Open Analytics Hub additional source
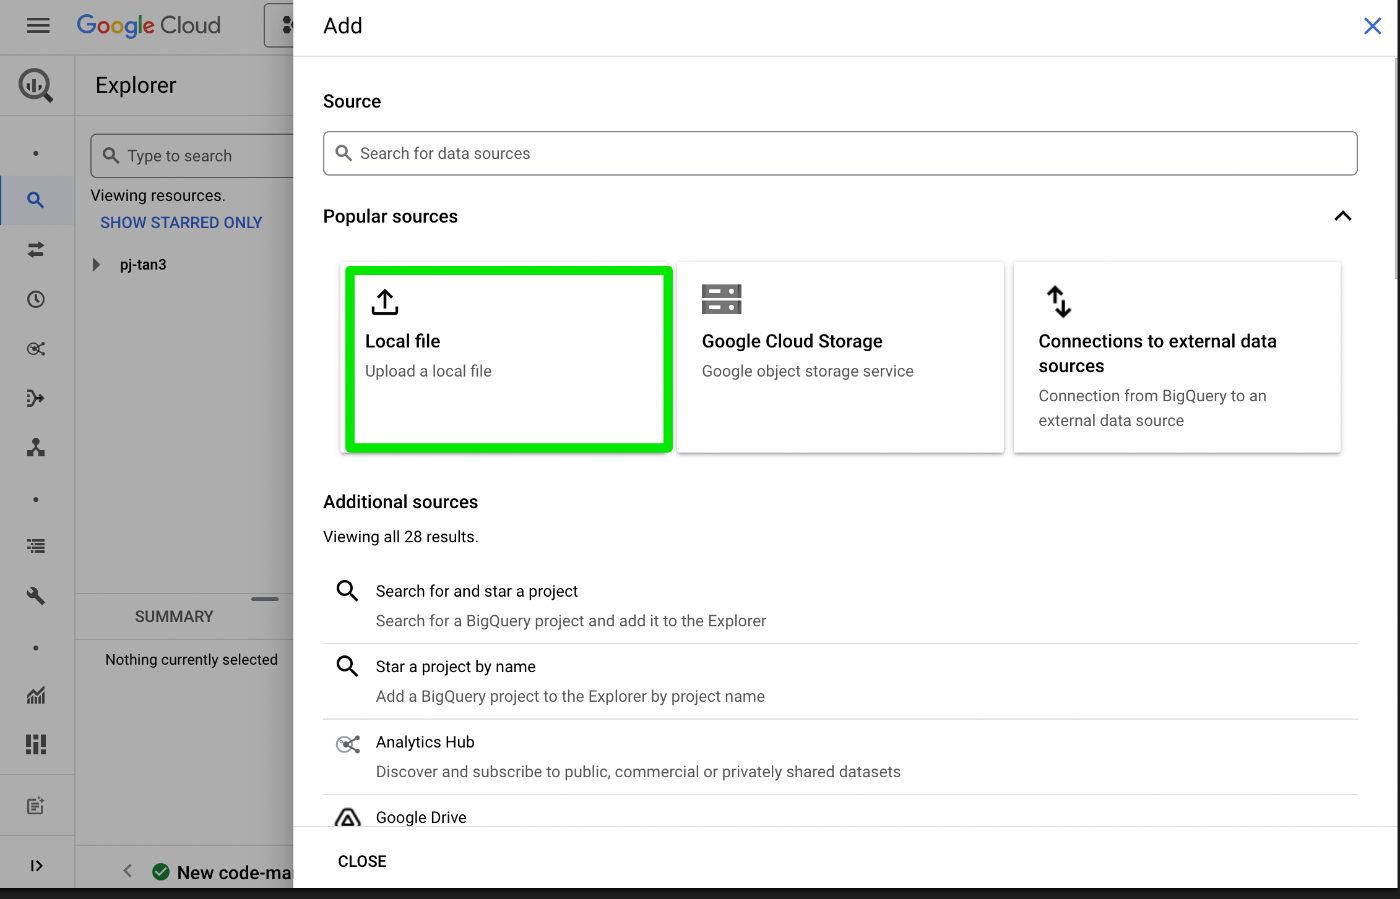Viewport: 1400px width, 899px height. [x=840, y=757]
